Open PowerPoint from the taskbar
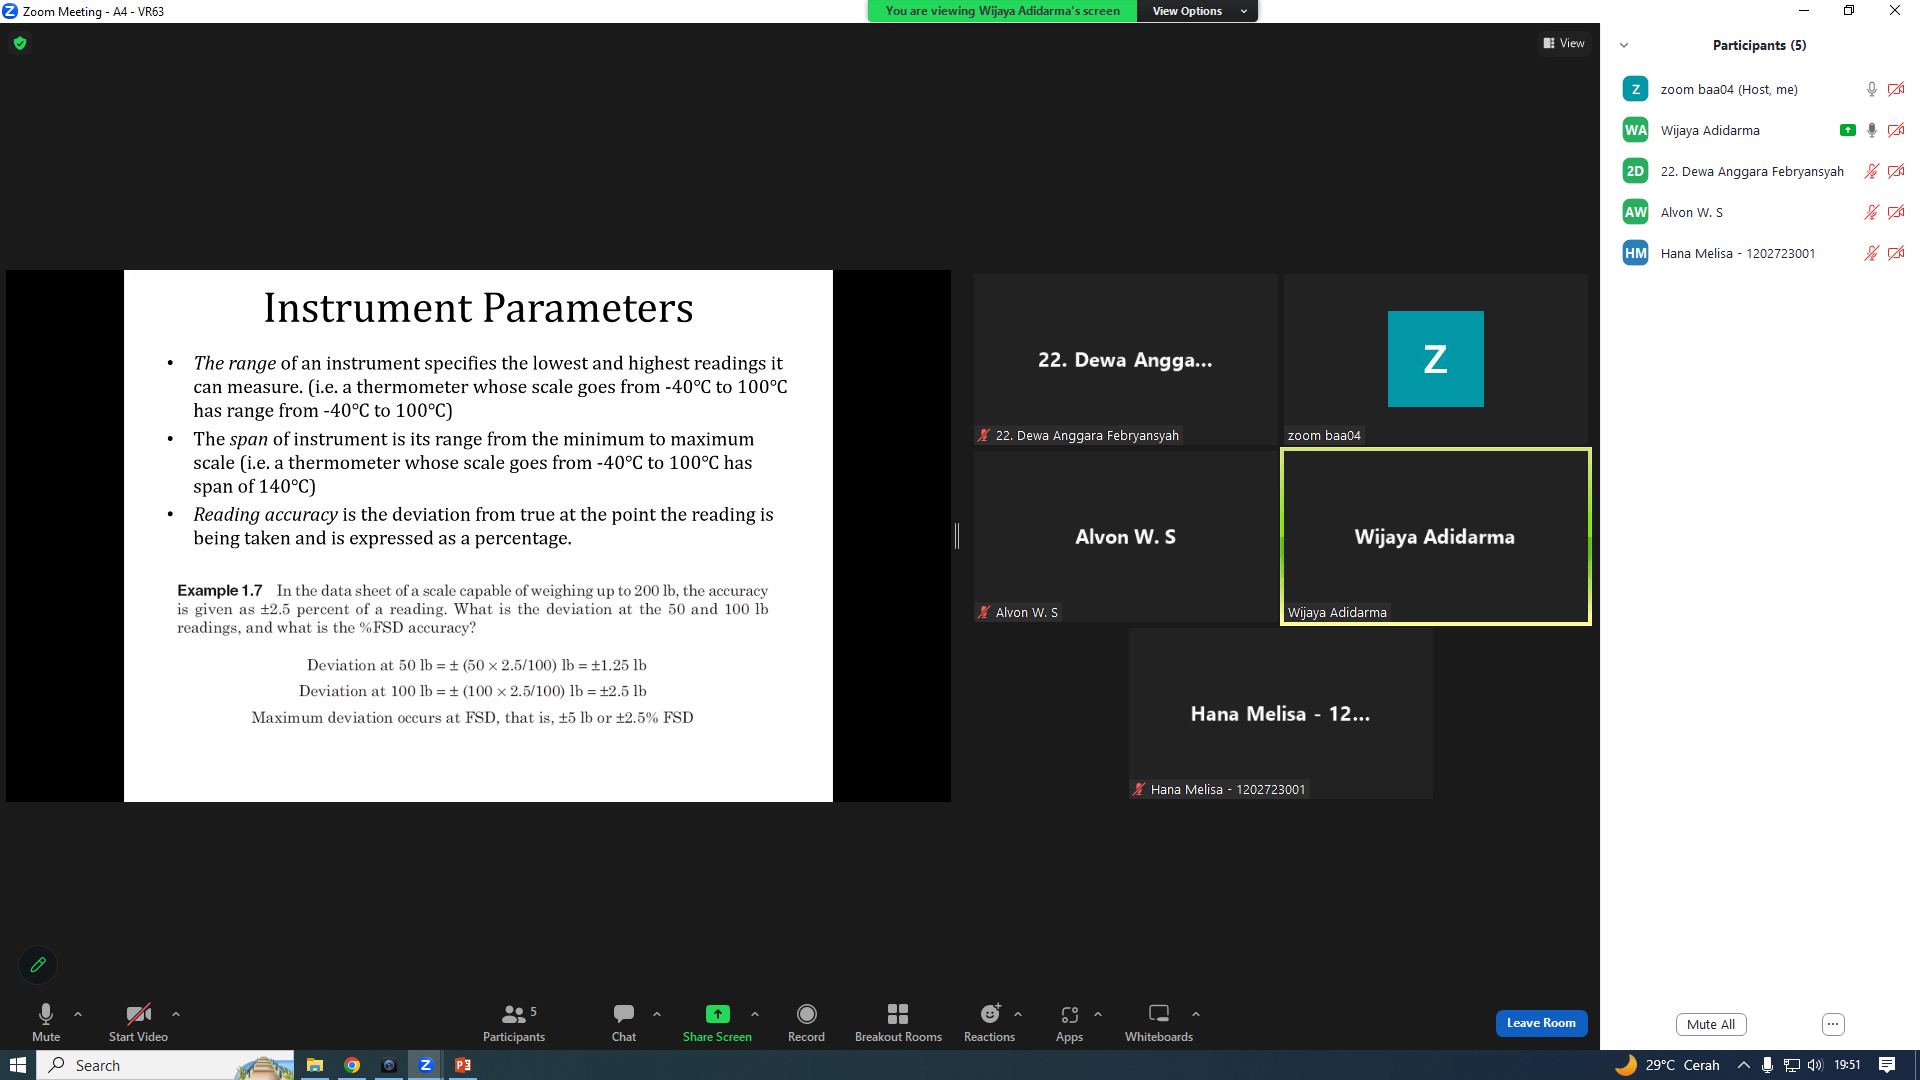The image size is (1920, 1080). [x=463, y=1065]
